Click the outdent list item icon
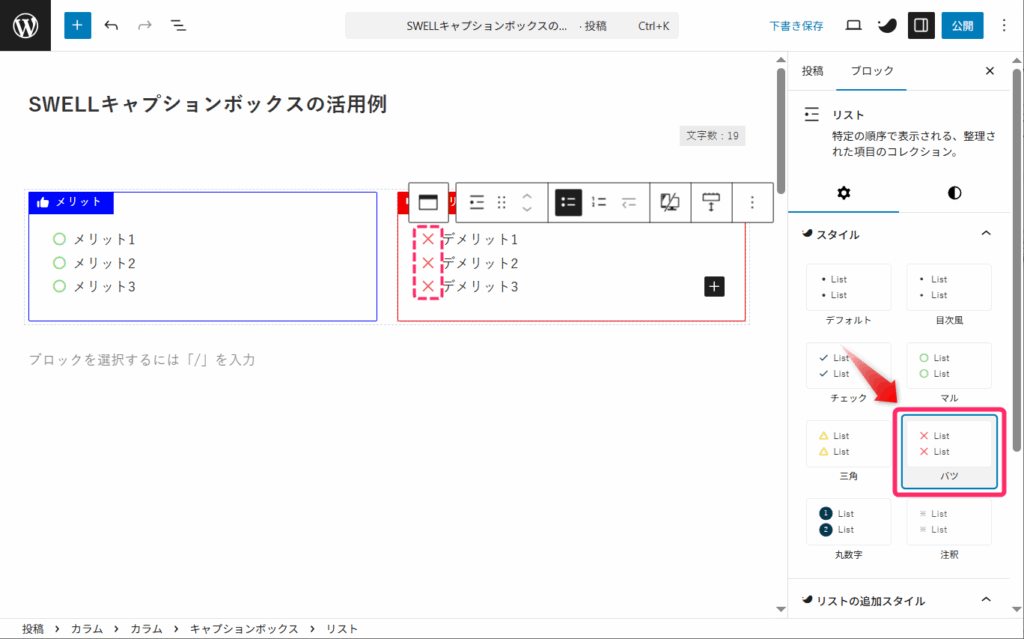1024x639 pixels. click(629, 203)
